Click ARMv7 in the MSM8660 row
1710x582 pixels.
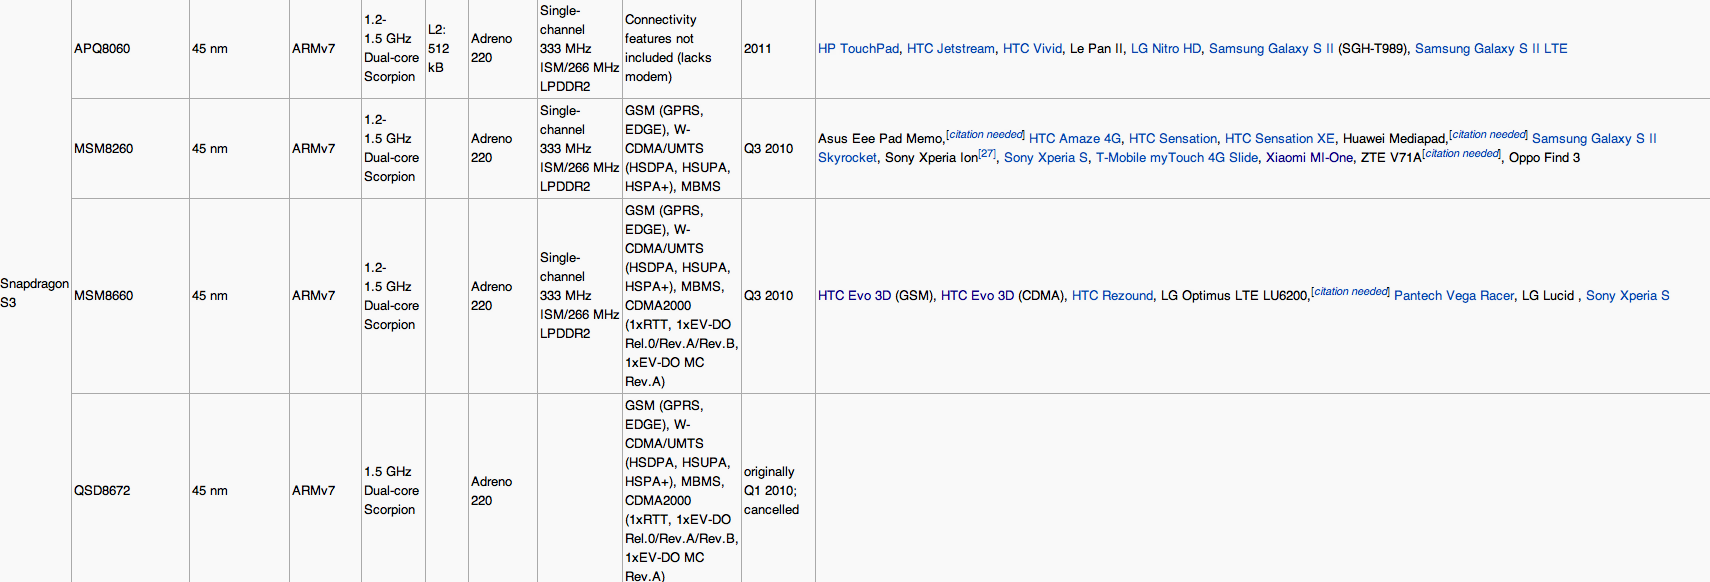(314, 296)
